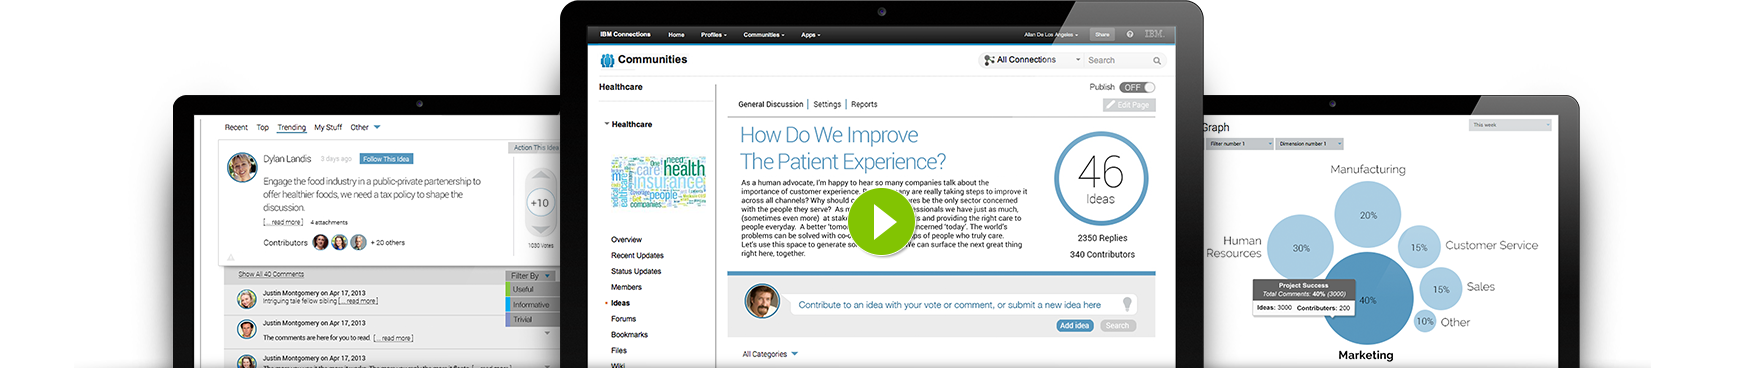Click the lightbulb icon in the idea box
This screenshot has width=1763, height=368.
coord(1127,304)
